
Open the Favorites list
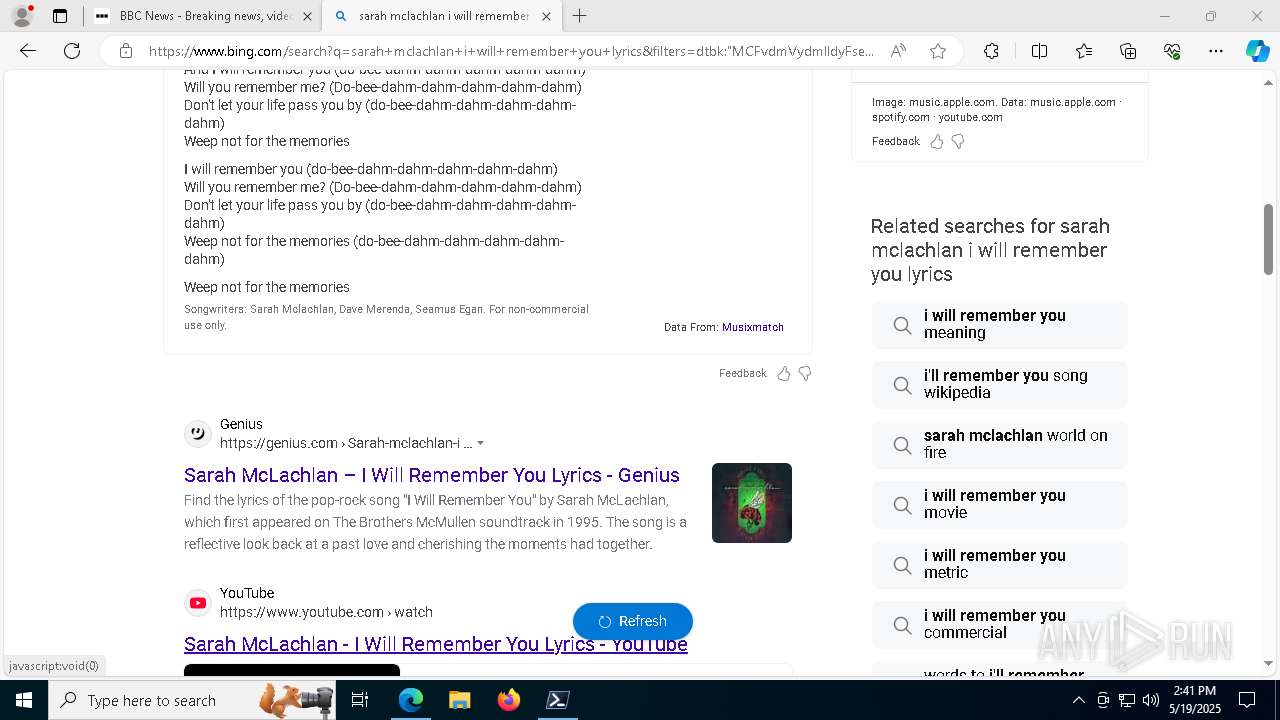(1084, 51)
